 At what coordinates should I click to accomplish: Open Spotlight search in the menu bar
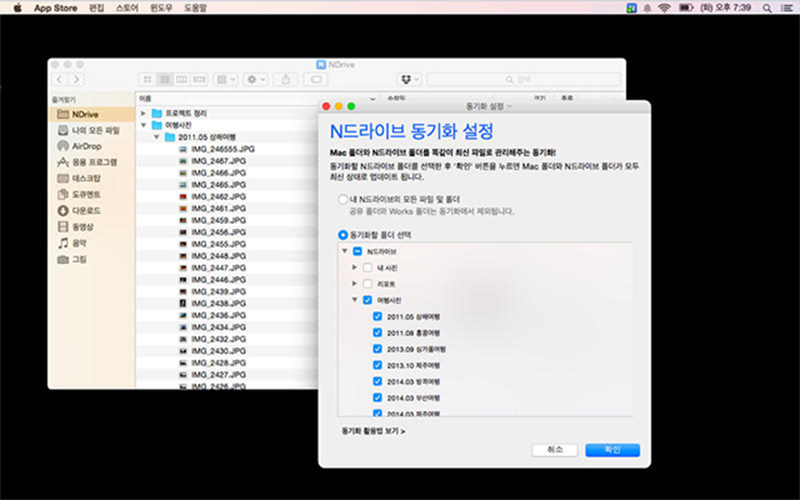coord(768,8)
